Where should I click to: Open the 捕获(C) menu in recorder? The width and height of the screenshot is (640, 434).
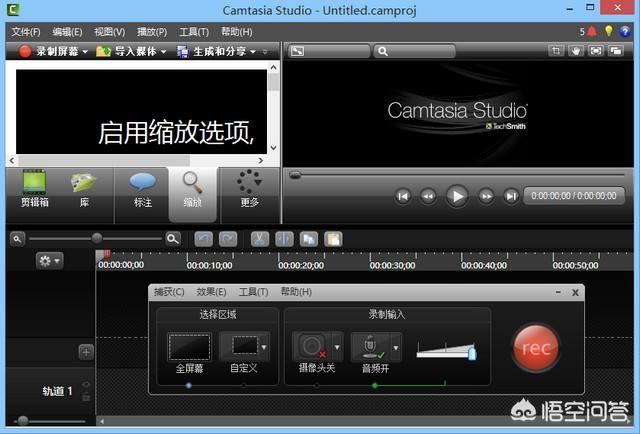point(169,292)
